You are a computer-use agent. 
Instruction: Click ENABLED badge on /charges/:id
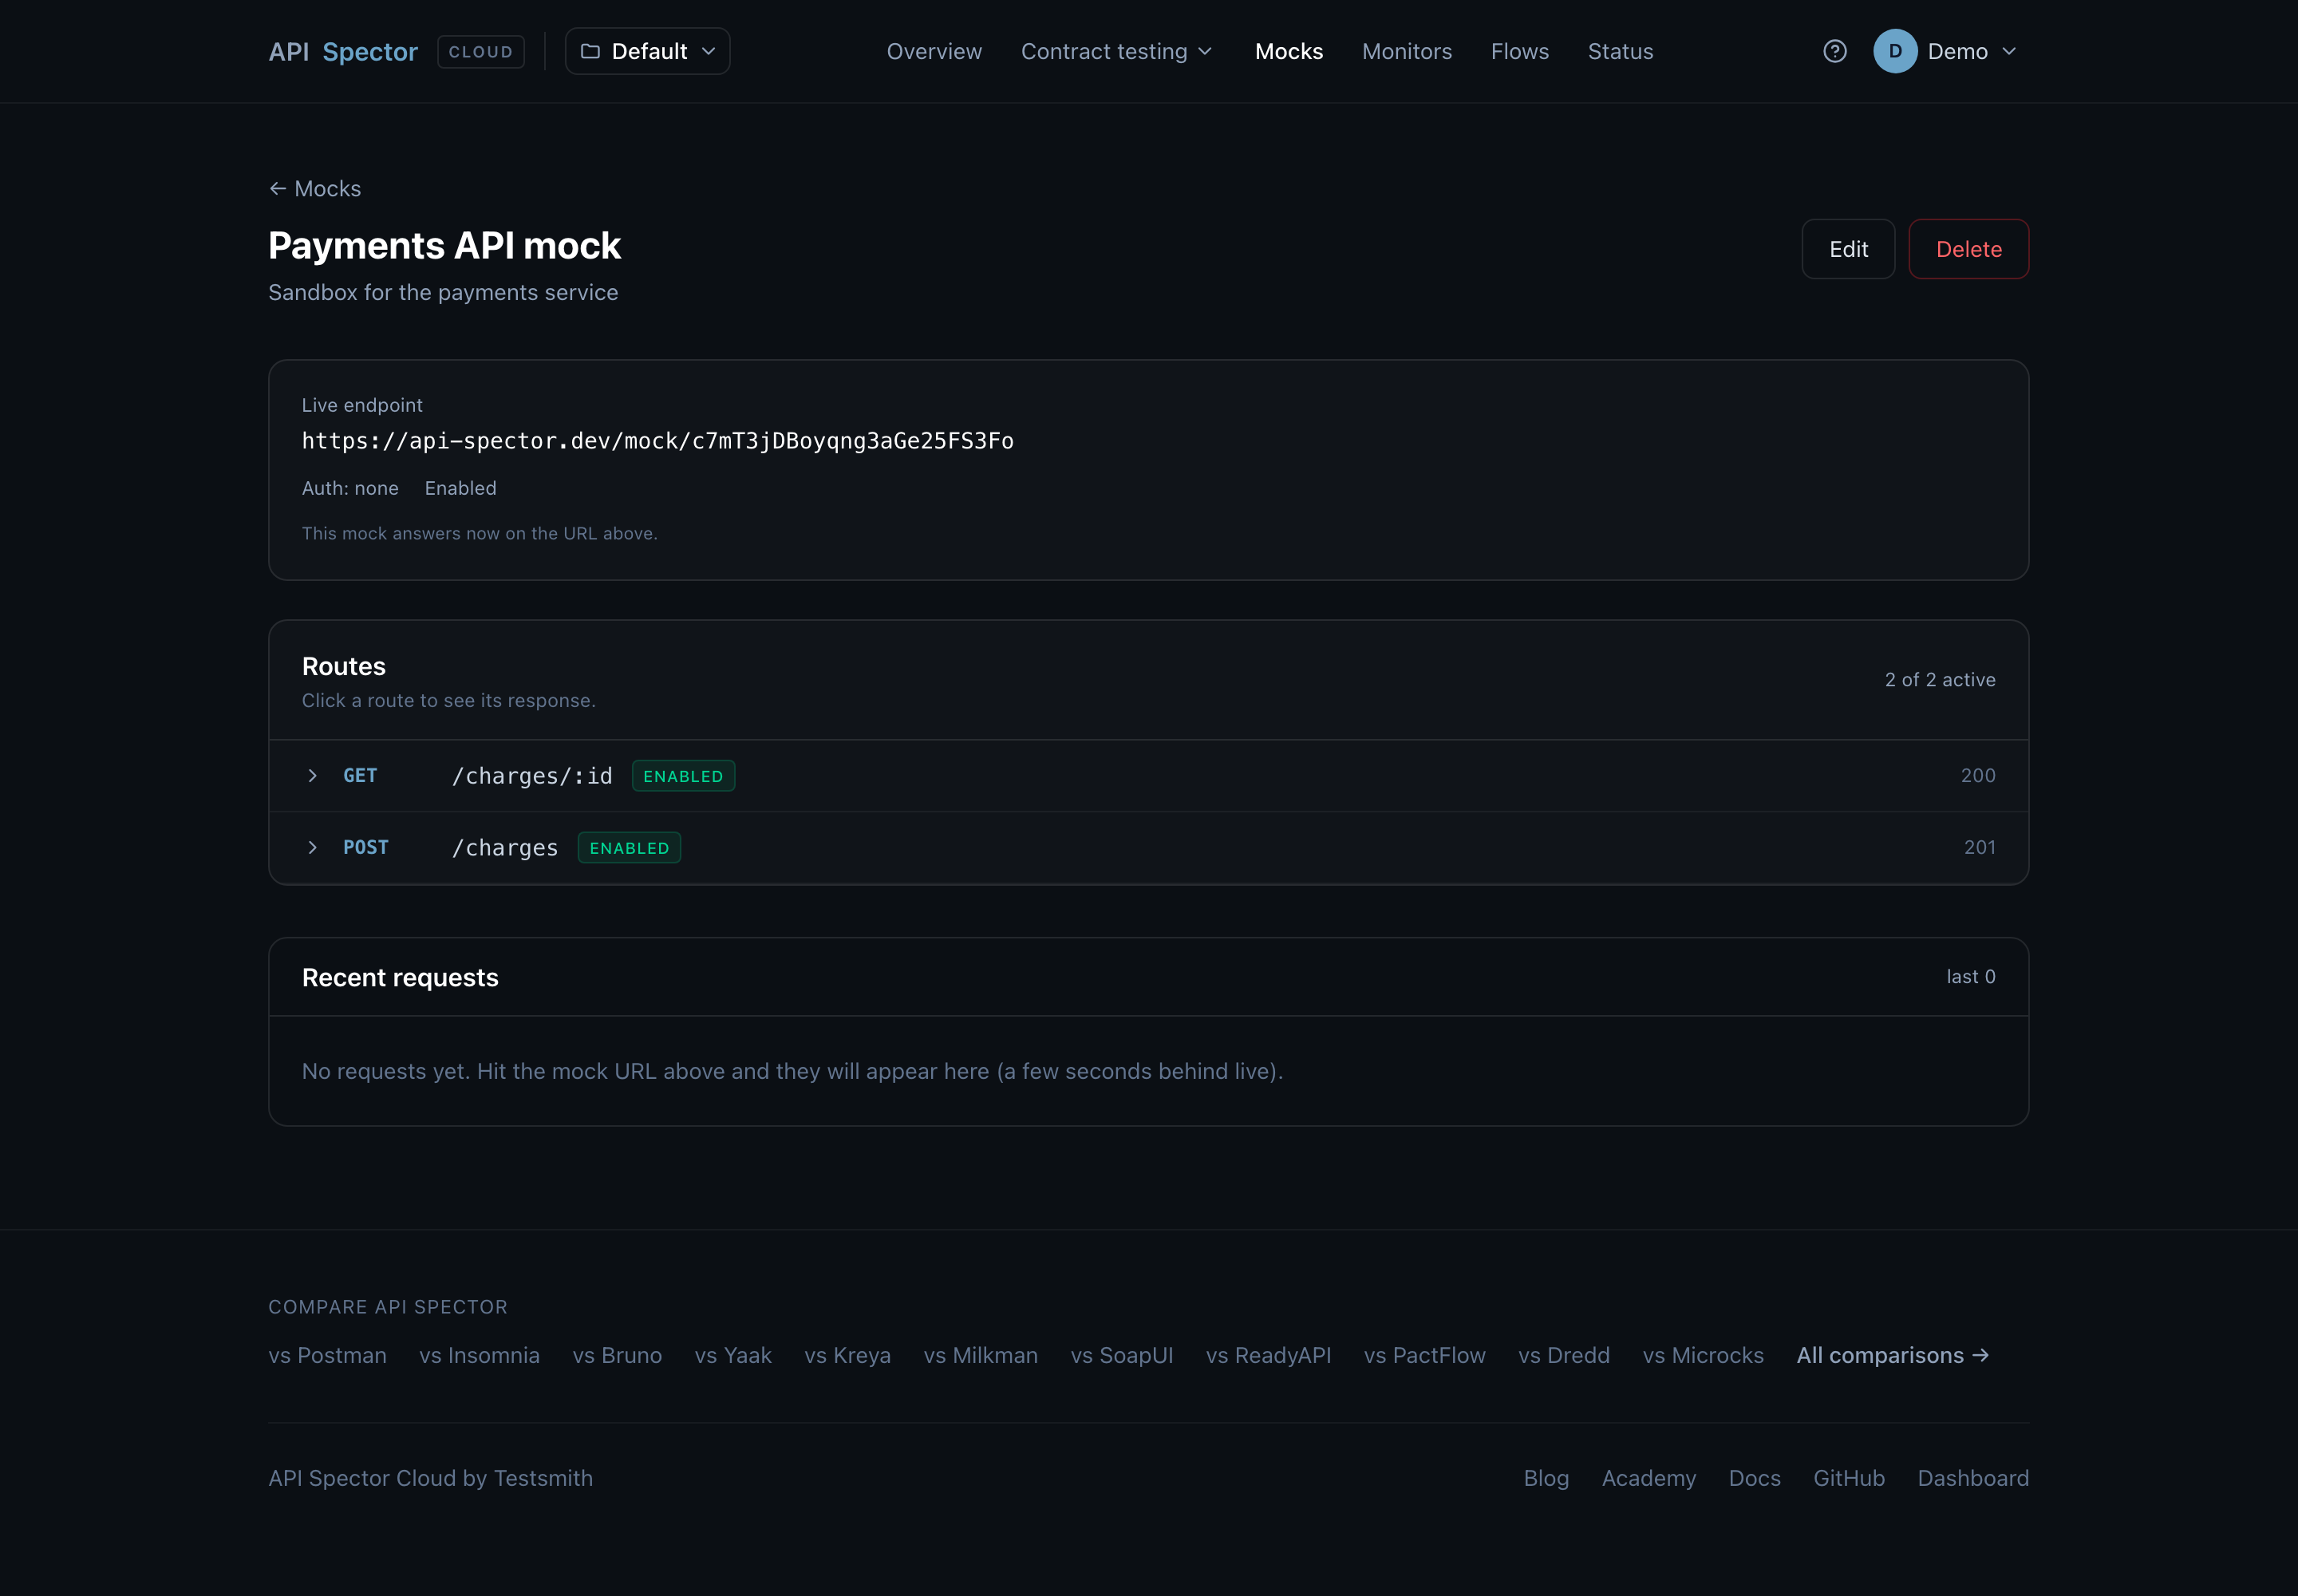683,776
